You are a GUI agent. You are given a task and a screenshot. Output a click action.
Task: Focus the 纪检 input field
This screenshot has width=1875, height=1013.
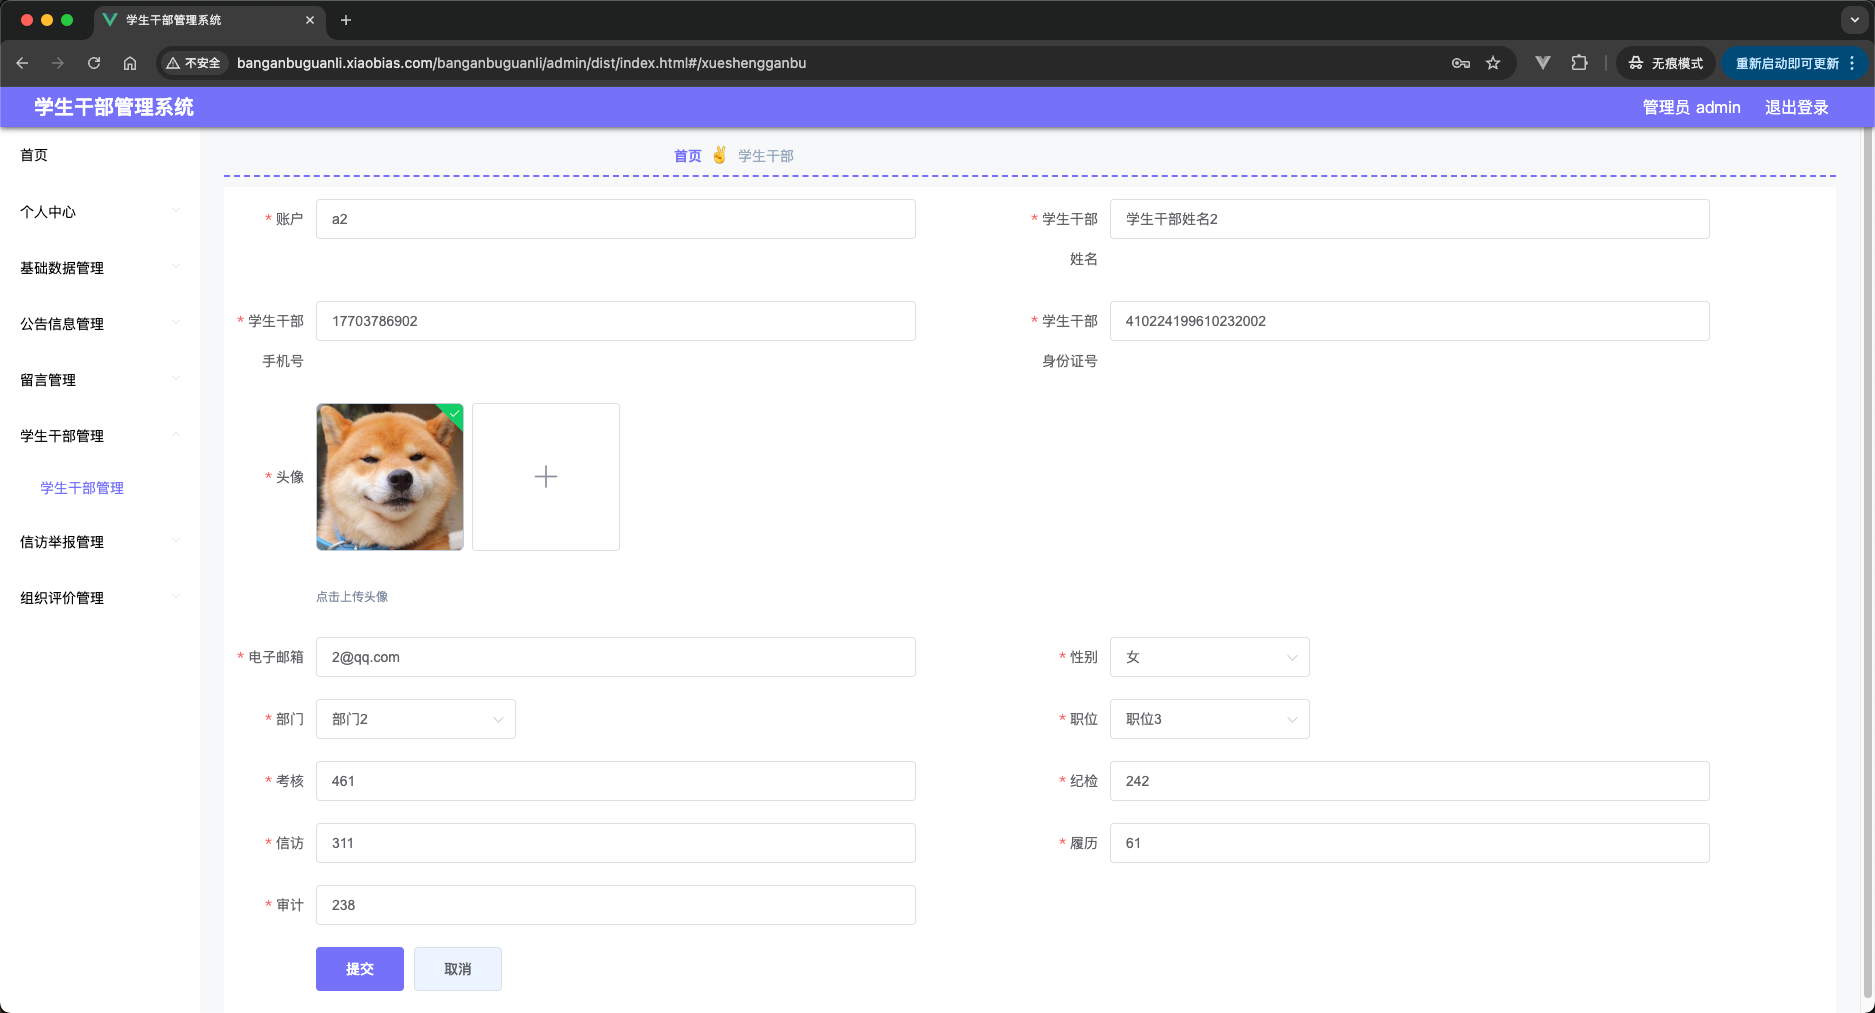1410,781
